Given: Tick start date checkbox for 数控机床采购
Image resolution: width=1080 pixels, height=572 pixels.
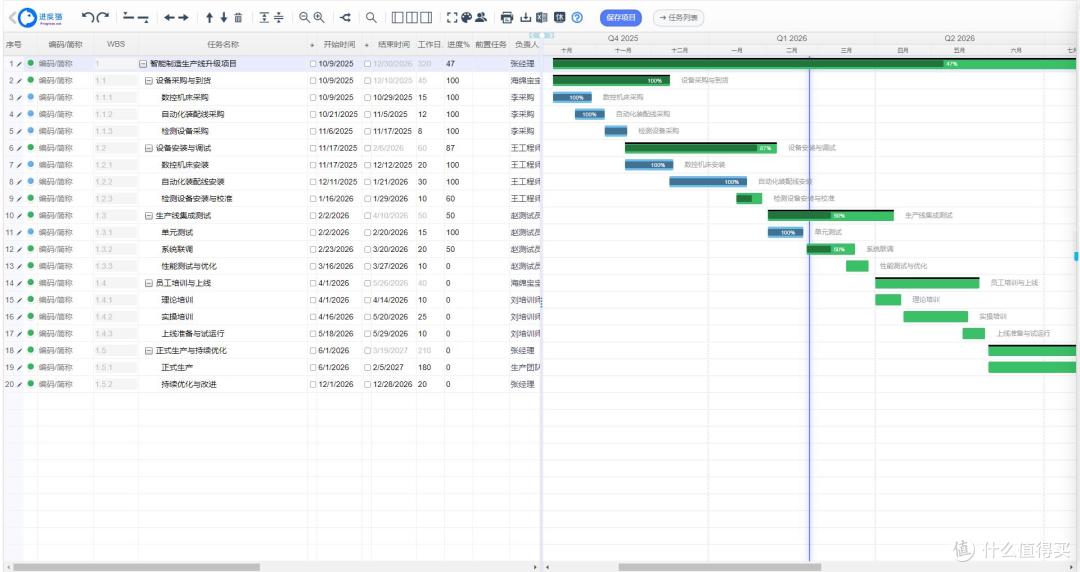Looking at the screenshot, I should click(x=313, y=97).
